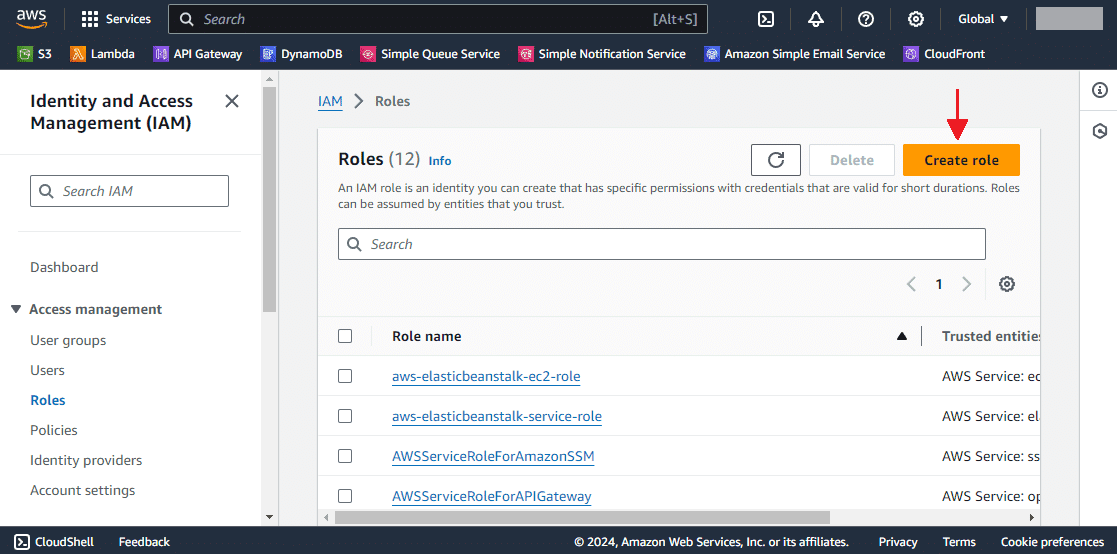Open aws-elasticbeanstalk-service-role link
1117x554 pixels.
497,416
